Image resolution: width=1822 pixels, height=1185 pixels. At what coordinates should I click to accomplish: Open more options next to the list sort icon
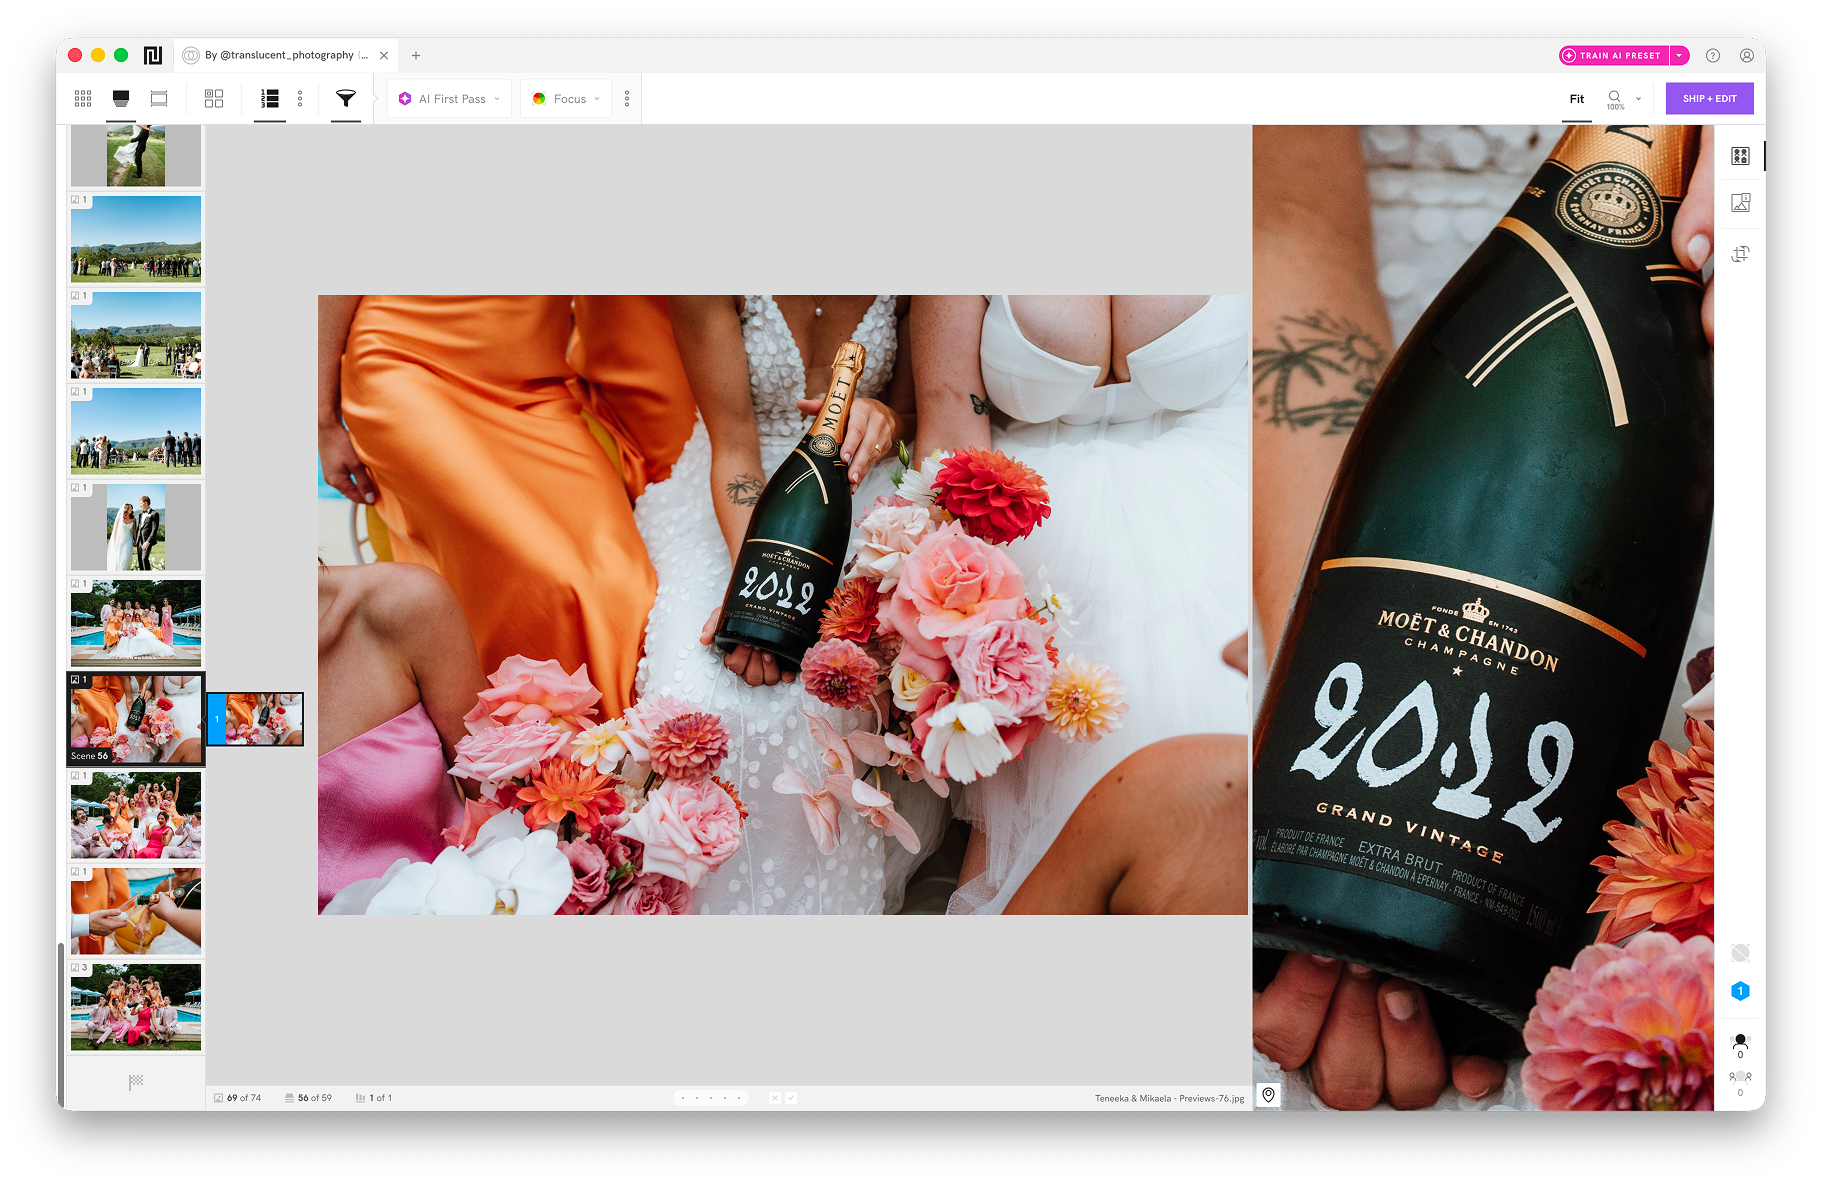(300, 98)
